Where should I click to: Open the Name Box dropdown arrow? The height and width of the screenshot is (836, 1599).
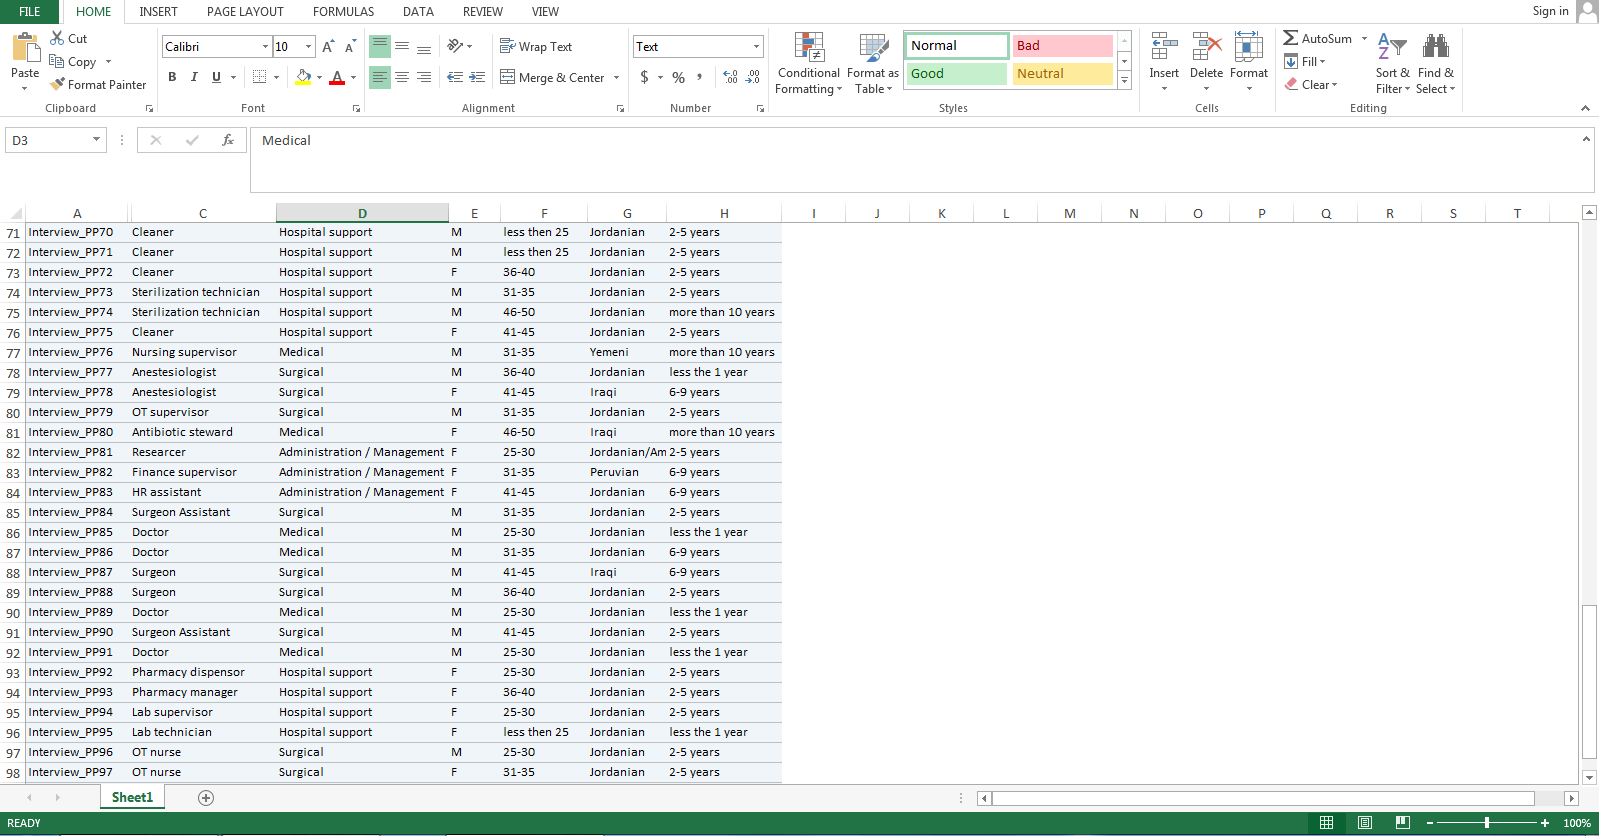coord(96,140)
